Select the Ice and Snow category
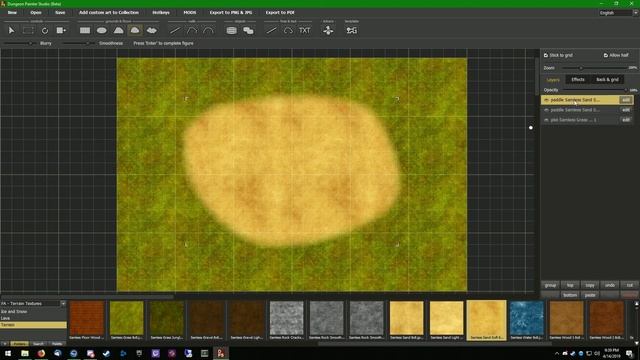 (33, 311)
